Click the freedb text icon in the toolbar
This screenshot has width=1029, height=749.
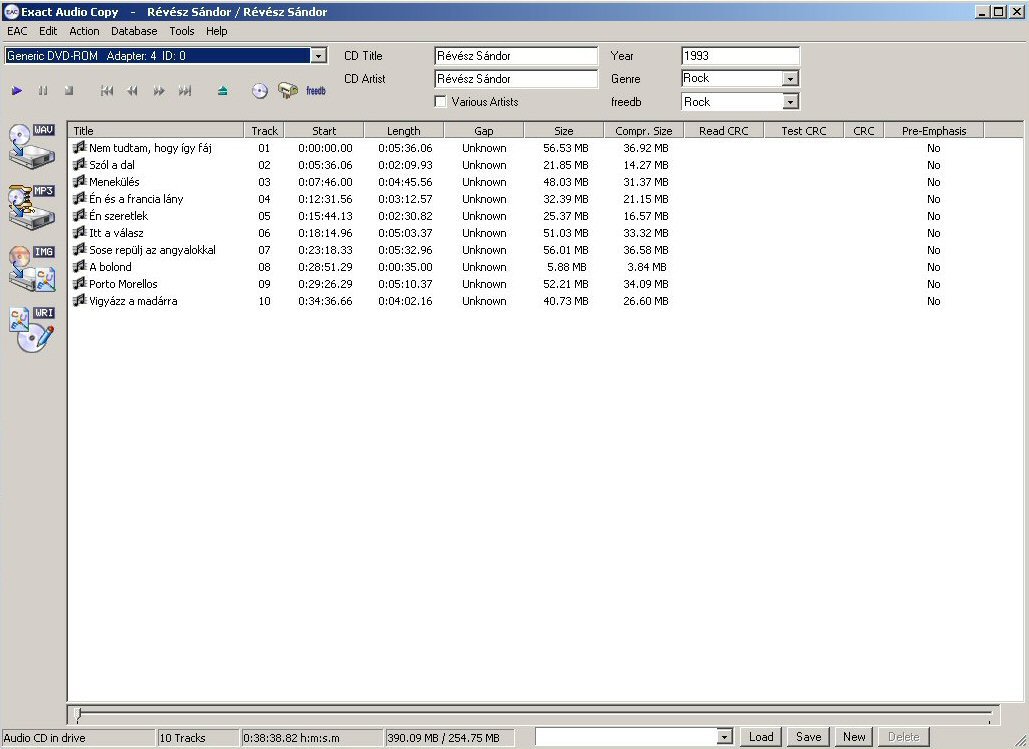[316, 91]
